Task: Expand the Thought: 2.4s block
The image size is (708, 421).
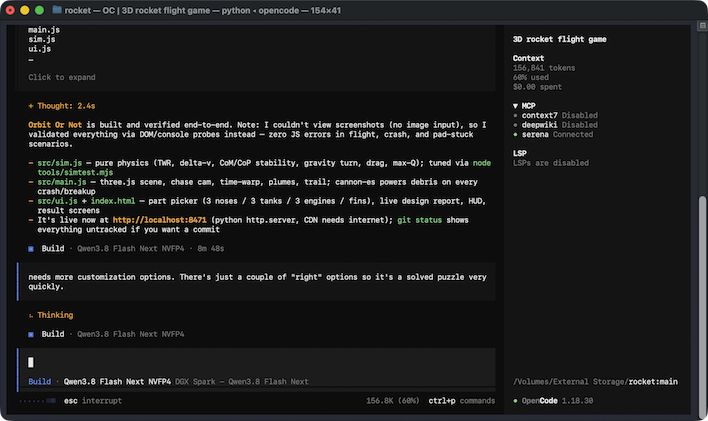Action: (x=61, y=106)
